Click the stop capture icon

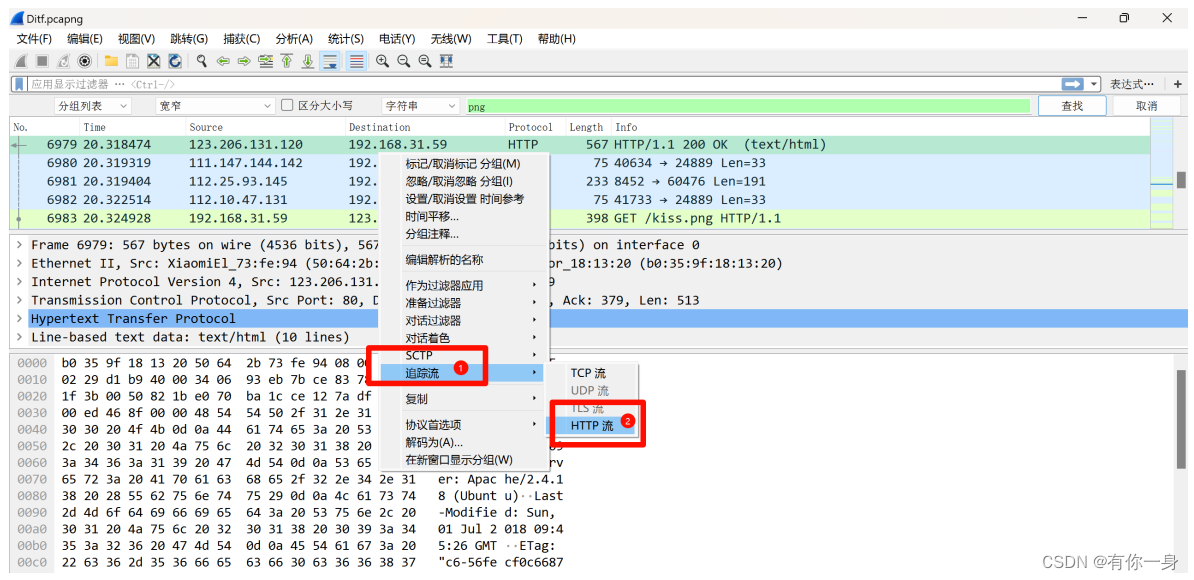[41, 61]
